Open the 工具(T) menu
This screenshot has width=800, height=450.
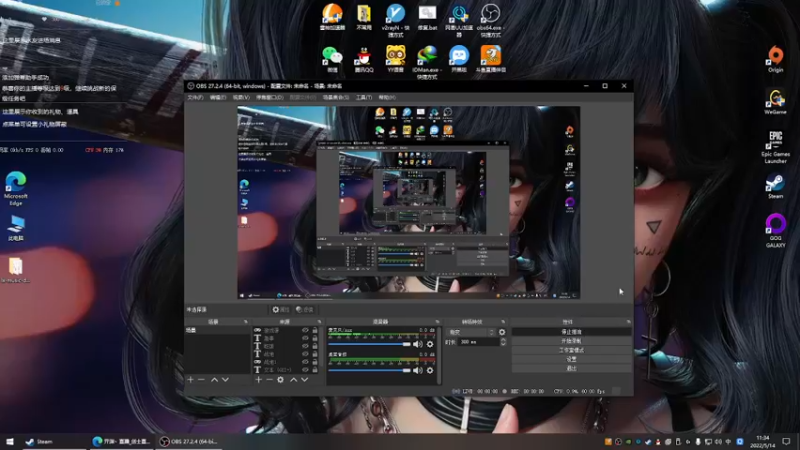click(x=364, y=97)
